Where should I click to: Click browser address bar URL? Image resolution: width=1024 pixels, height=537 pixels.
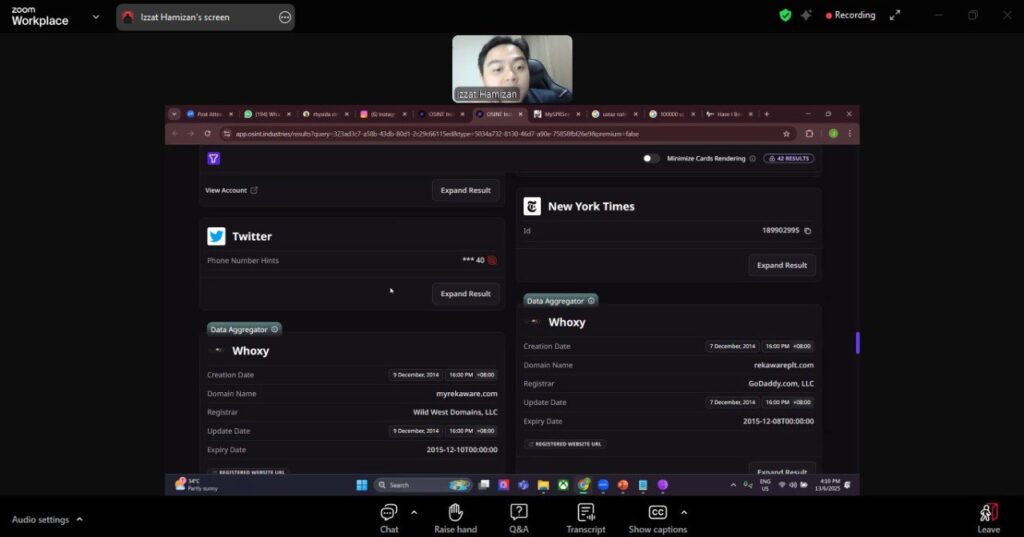[438, 134]
